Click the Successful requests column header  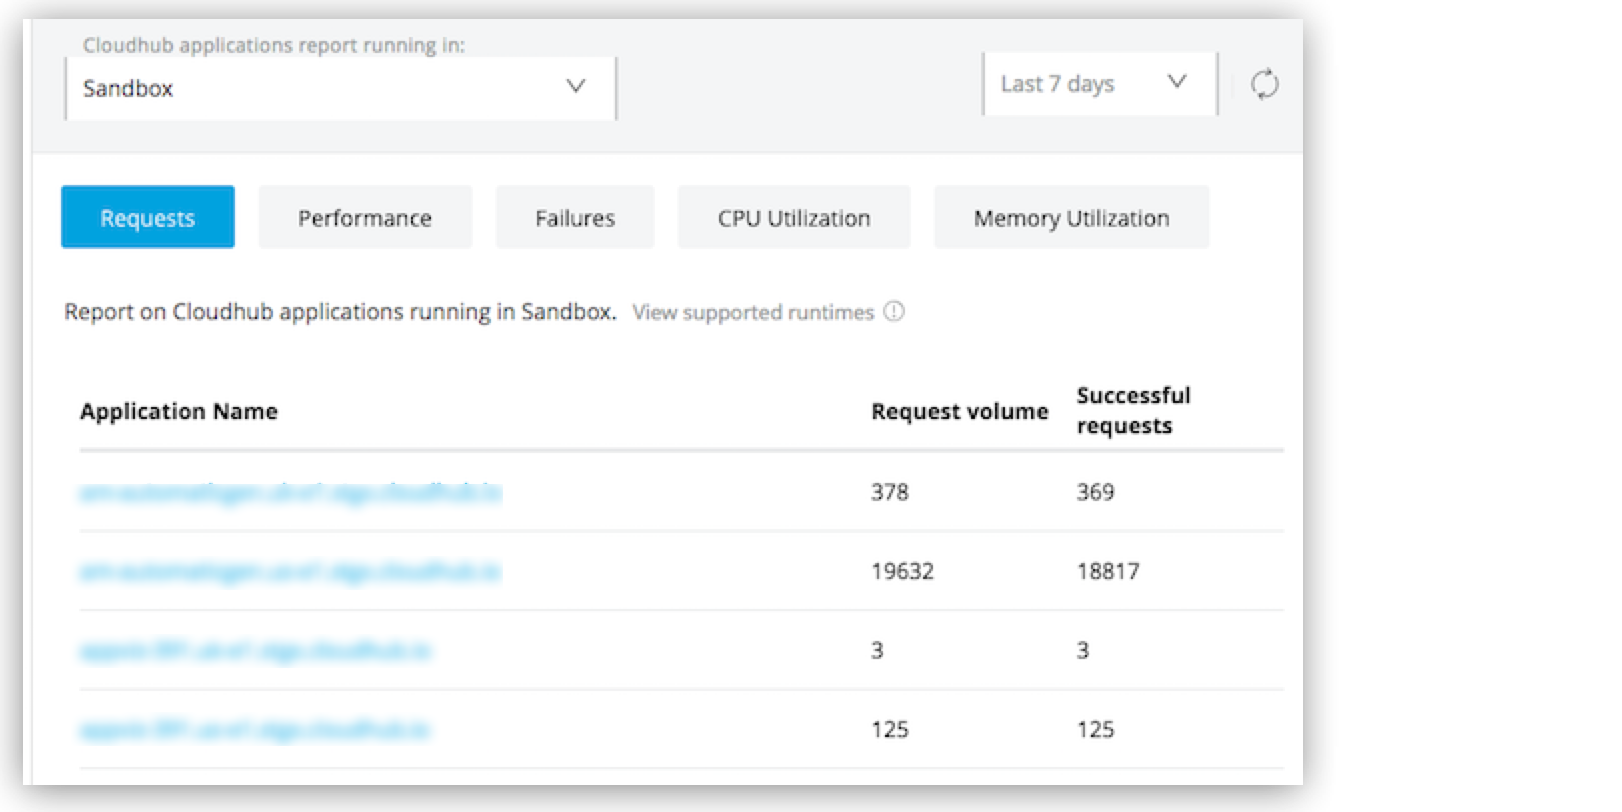click(1134, 410)
